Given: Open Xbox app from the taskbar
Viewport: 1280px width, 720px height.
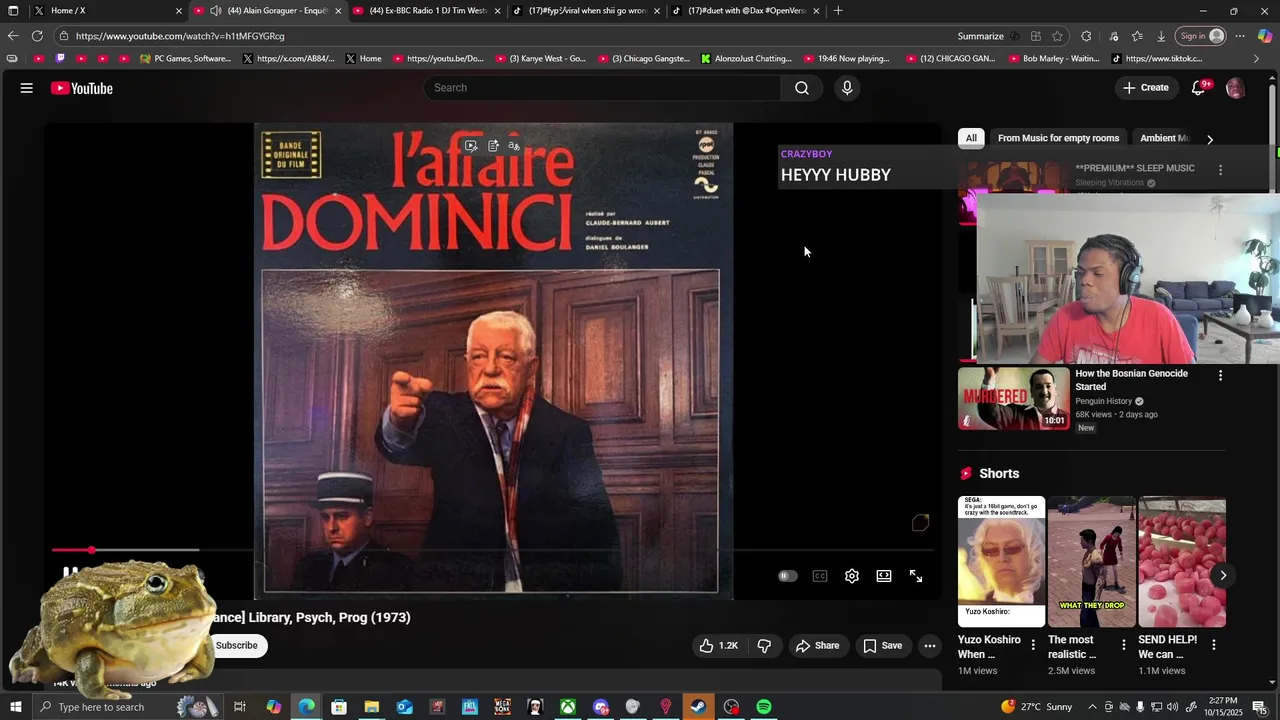Looking at the screenshot, I should tap(567, 707).
